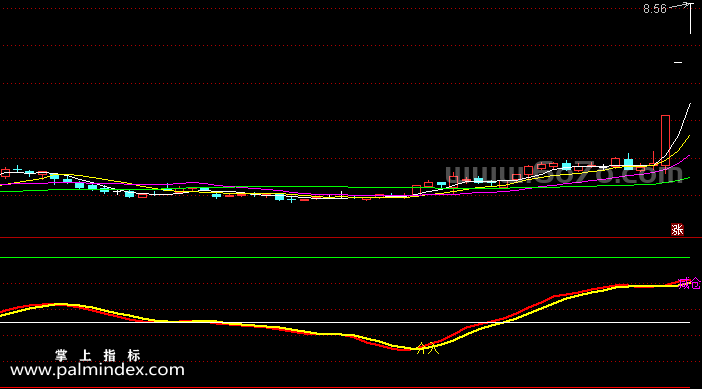Select the white moving average line tip

[x=689, y=105]
